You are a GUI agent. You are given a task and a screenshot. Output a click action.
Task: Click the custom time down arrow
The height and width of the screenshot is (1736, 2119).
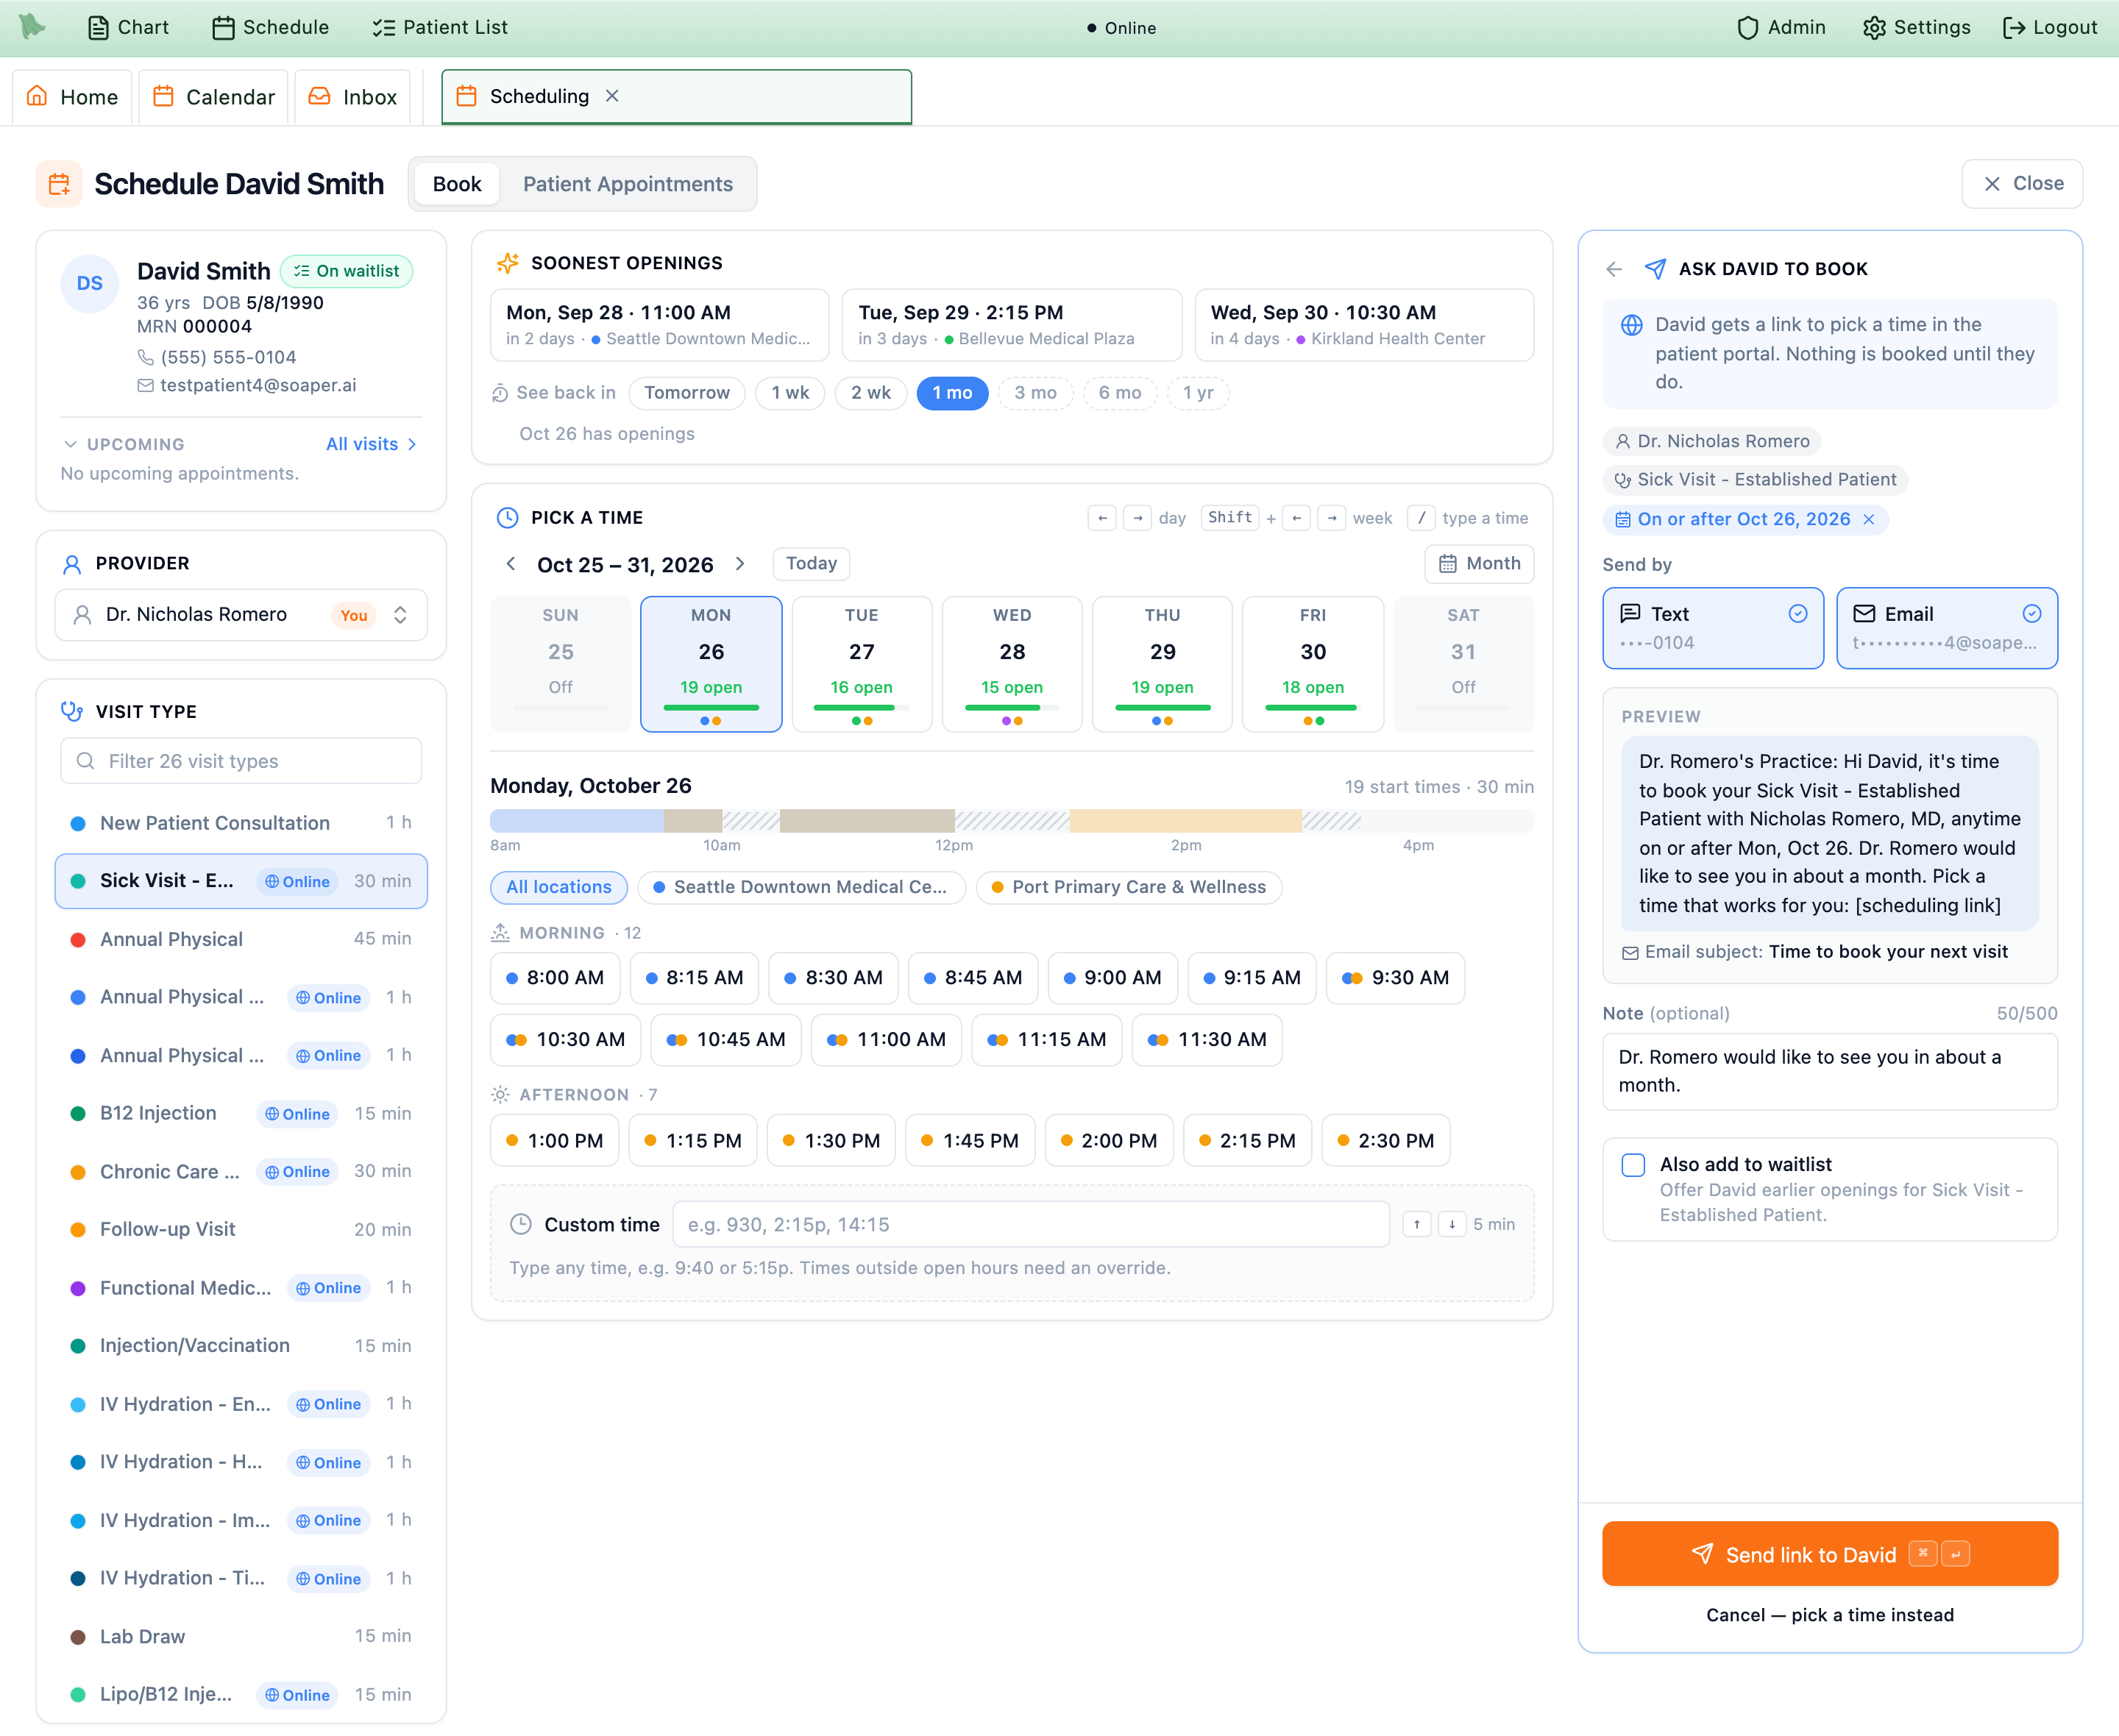point(1452,1224)
